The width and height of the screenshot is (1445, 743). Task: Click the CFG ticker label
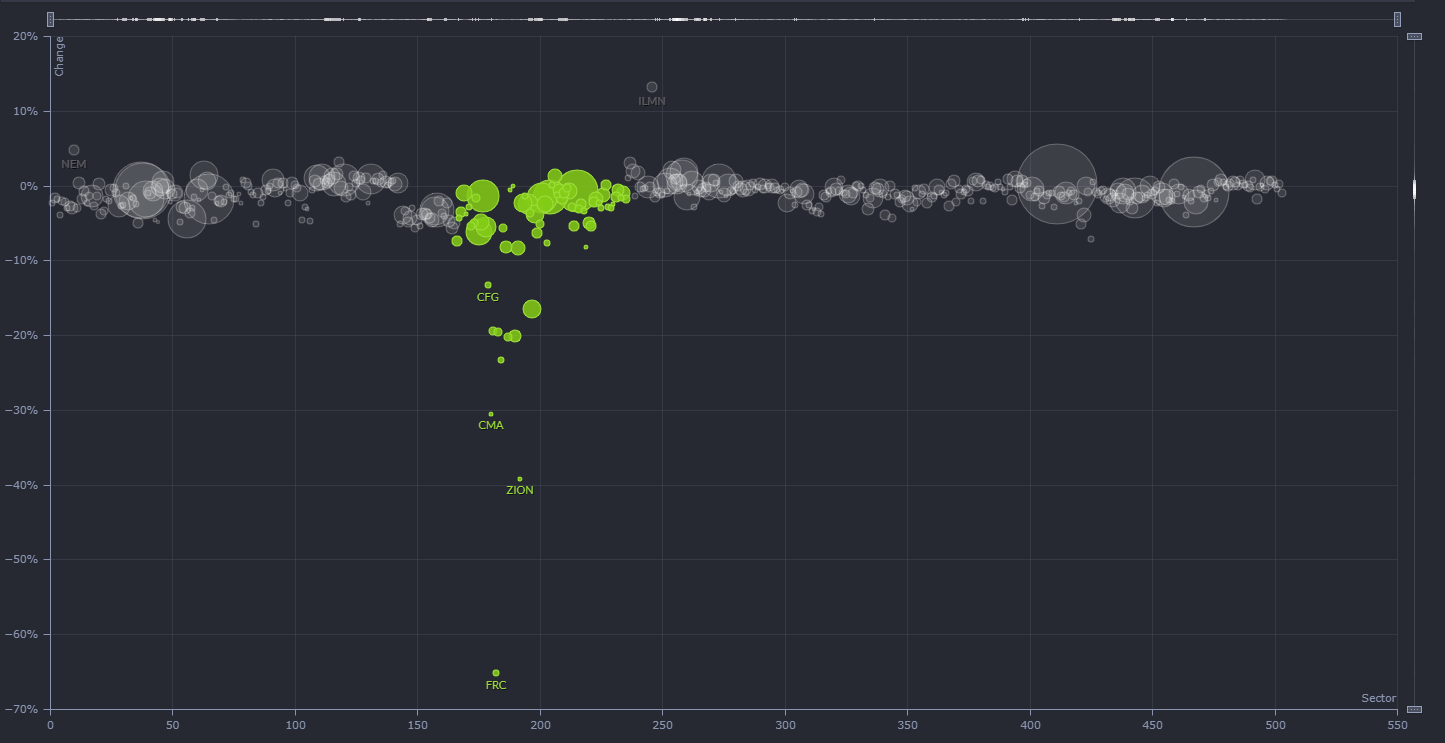coord(488,297)
